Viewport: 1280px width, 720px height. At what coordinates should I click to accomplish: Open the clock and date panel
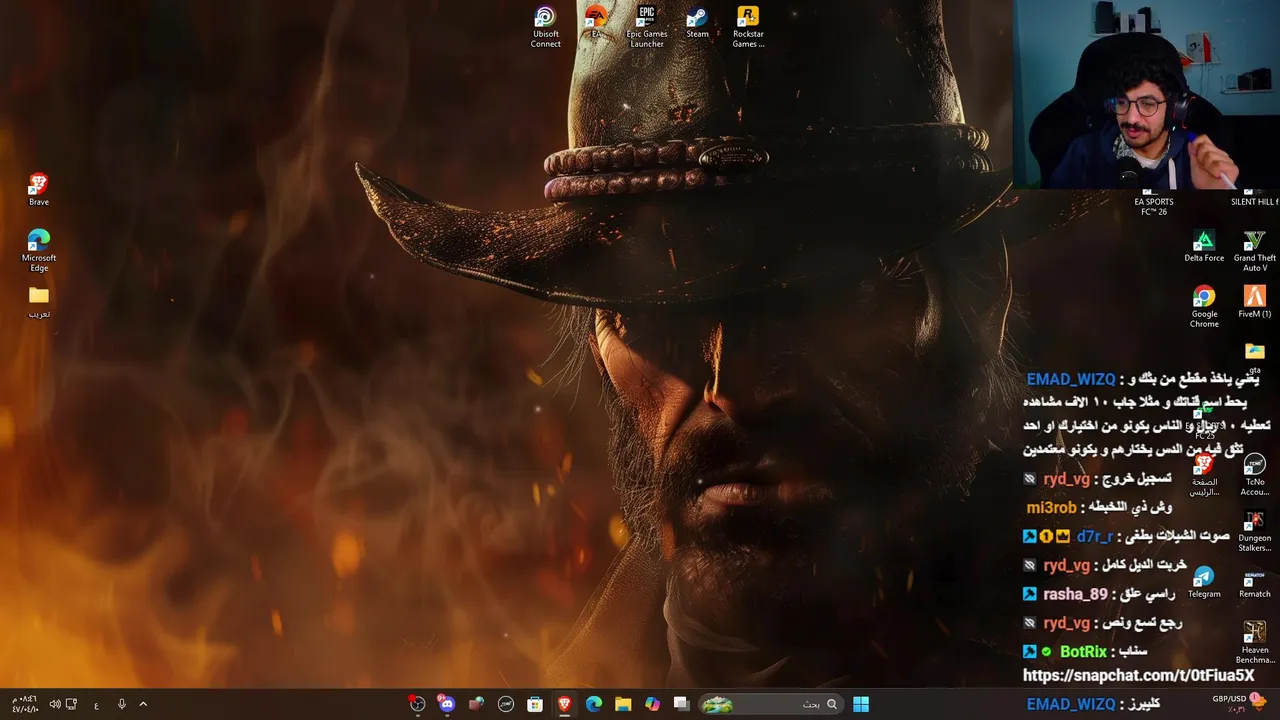click(x=24, y=704)
